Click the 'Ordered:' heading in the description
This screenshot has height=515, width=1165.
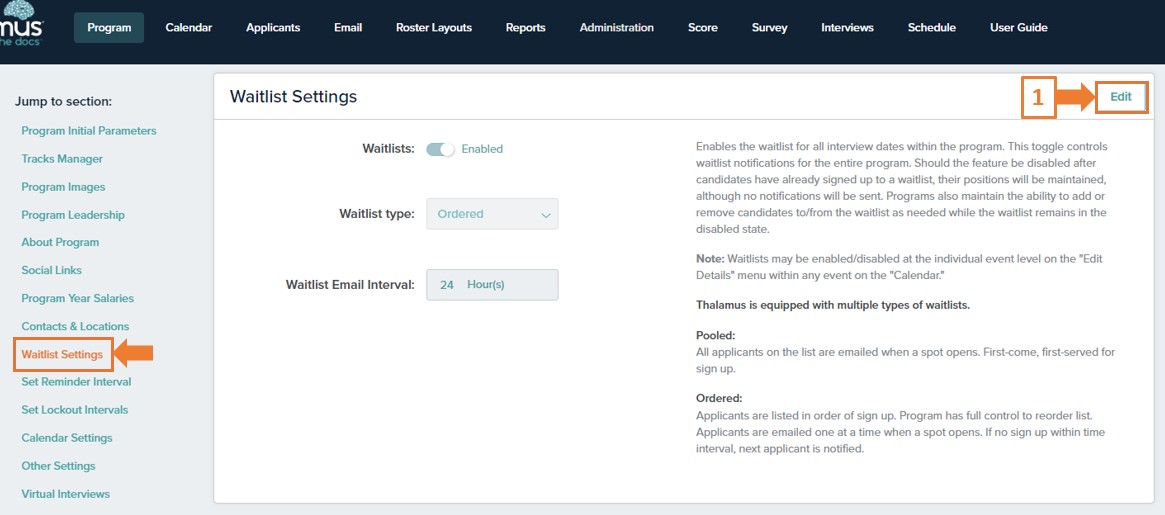(719, 398)
